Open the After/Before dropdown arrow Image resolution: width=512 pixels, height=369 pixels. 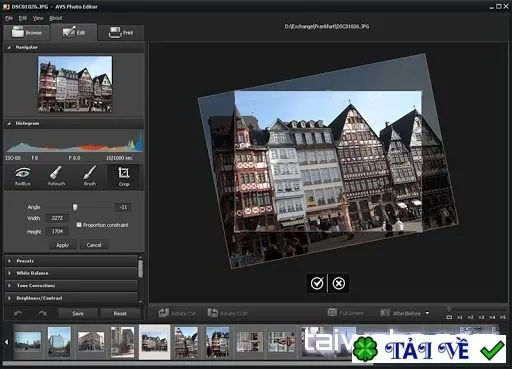[x=427, y=313]
